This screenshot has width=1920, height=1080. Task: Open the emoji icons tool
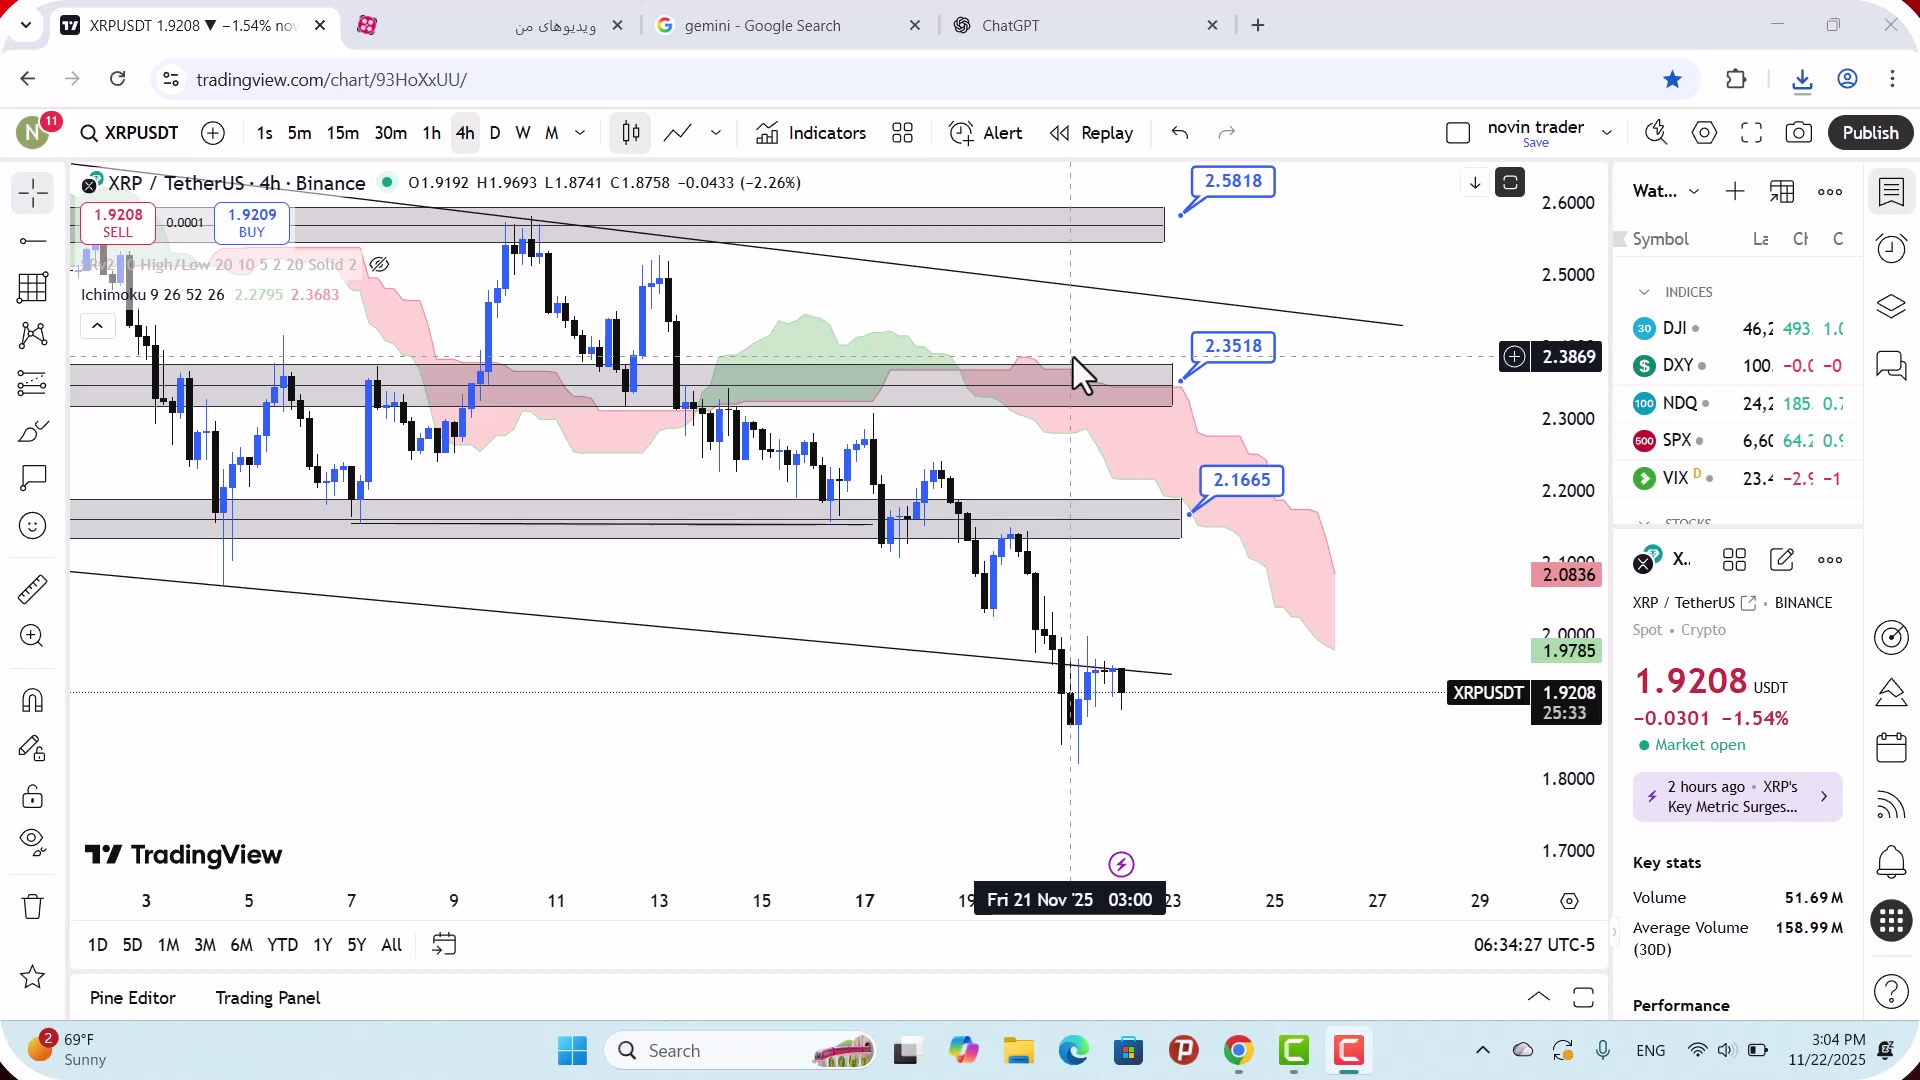point(33,526)
